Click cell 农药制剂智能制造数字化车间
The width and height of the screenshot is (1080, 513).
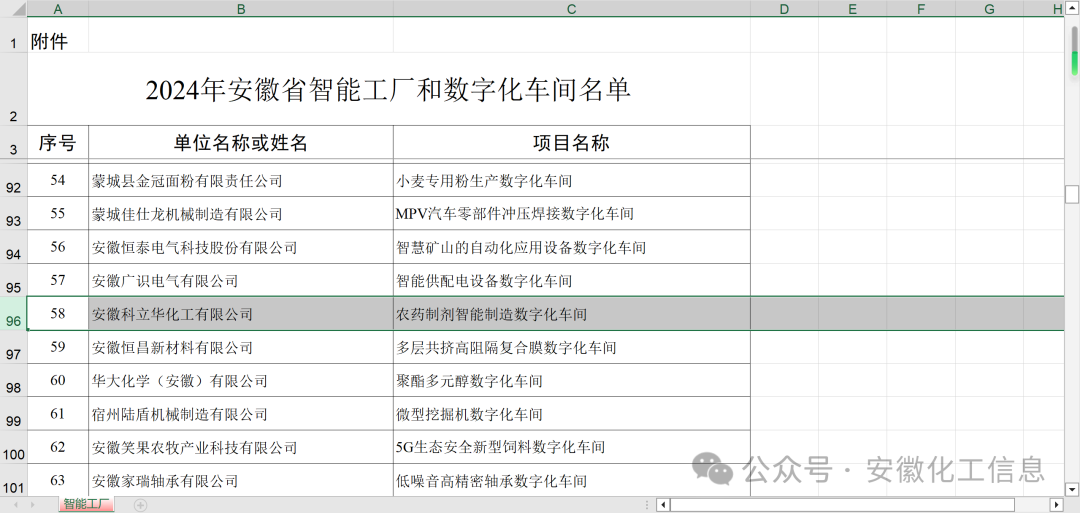(572, 314)
